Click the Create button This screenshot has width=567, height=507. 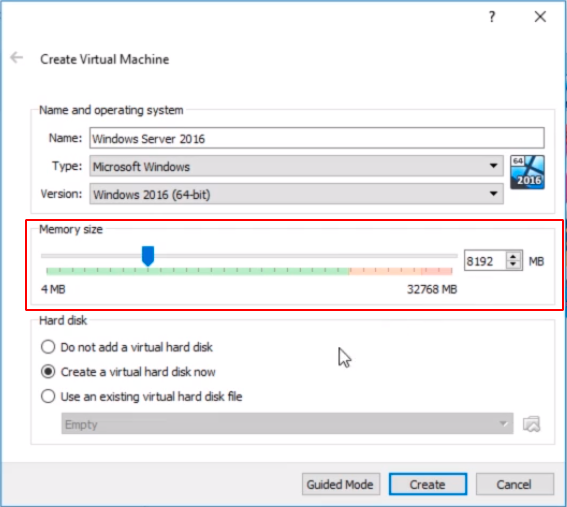tap(428, 484)
